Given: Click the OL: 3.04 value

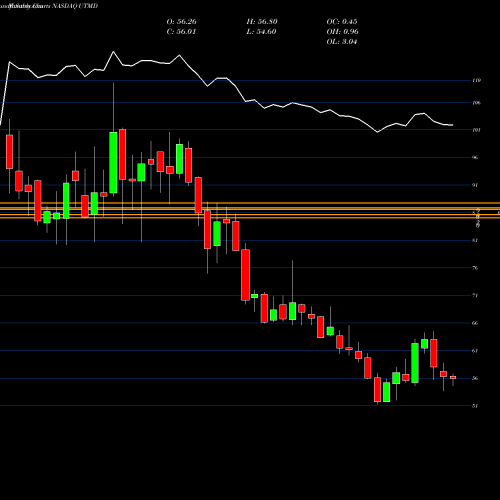Looking at the screenshot, I should (x=342, y=42).
